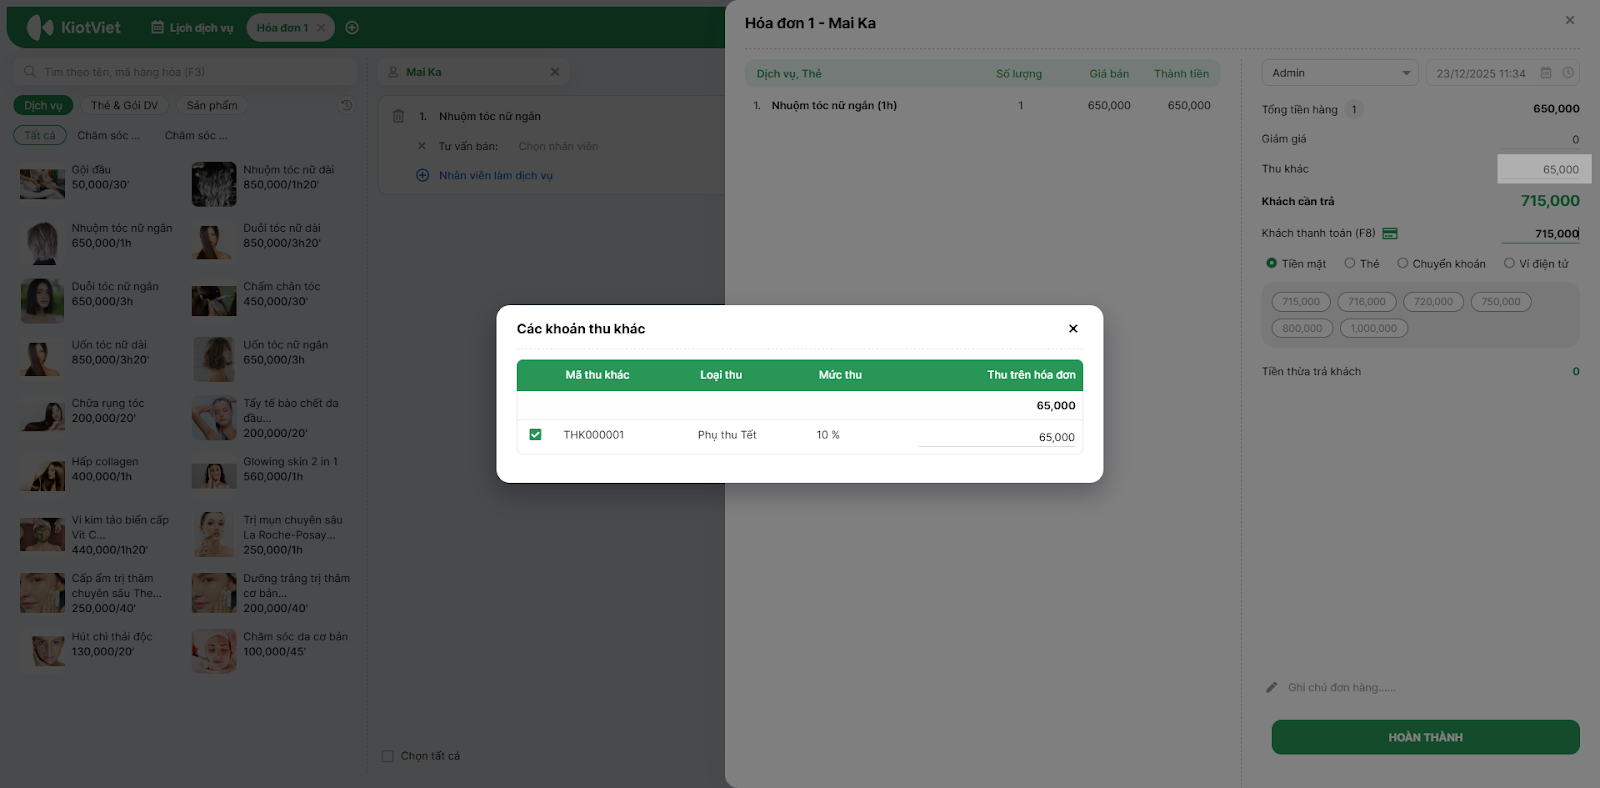The height and width of the screenshot is (788, 1600).
Task: Open the Admin seller dropdown
Action: pos(1340,73)
